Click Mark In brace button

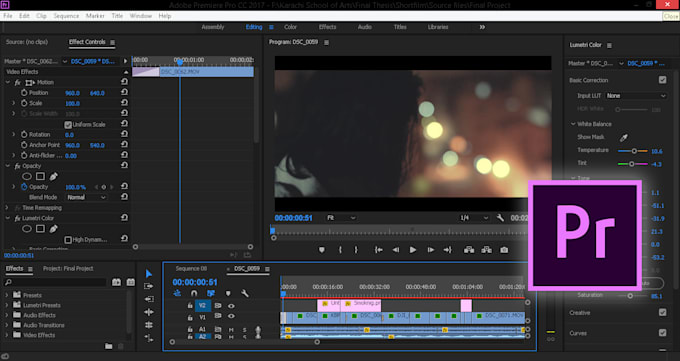[x=340, y=250]
